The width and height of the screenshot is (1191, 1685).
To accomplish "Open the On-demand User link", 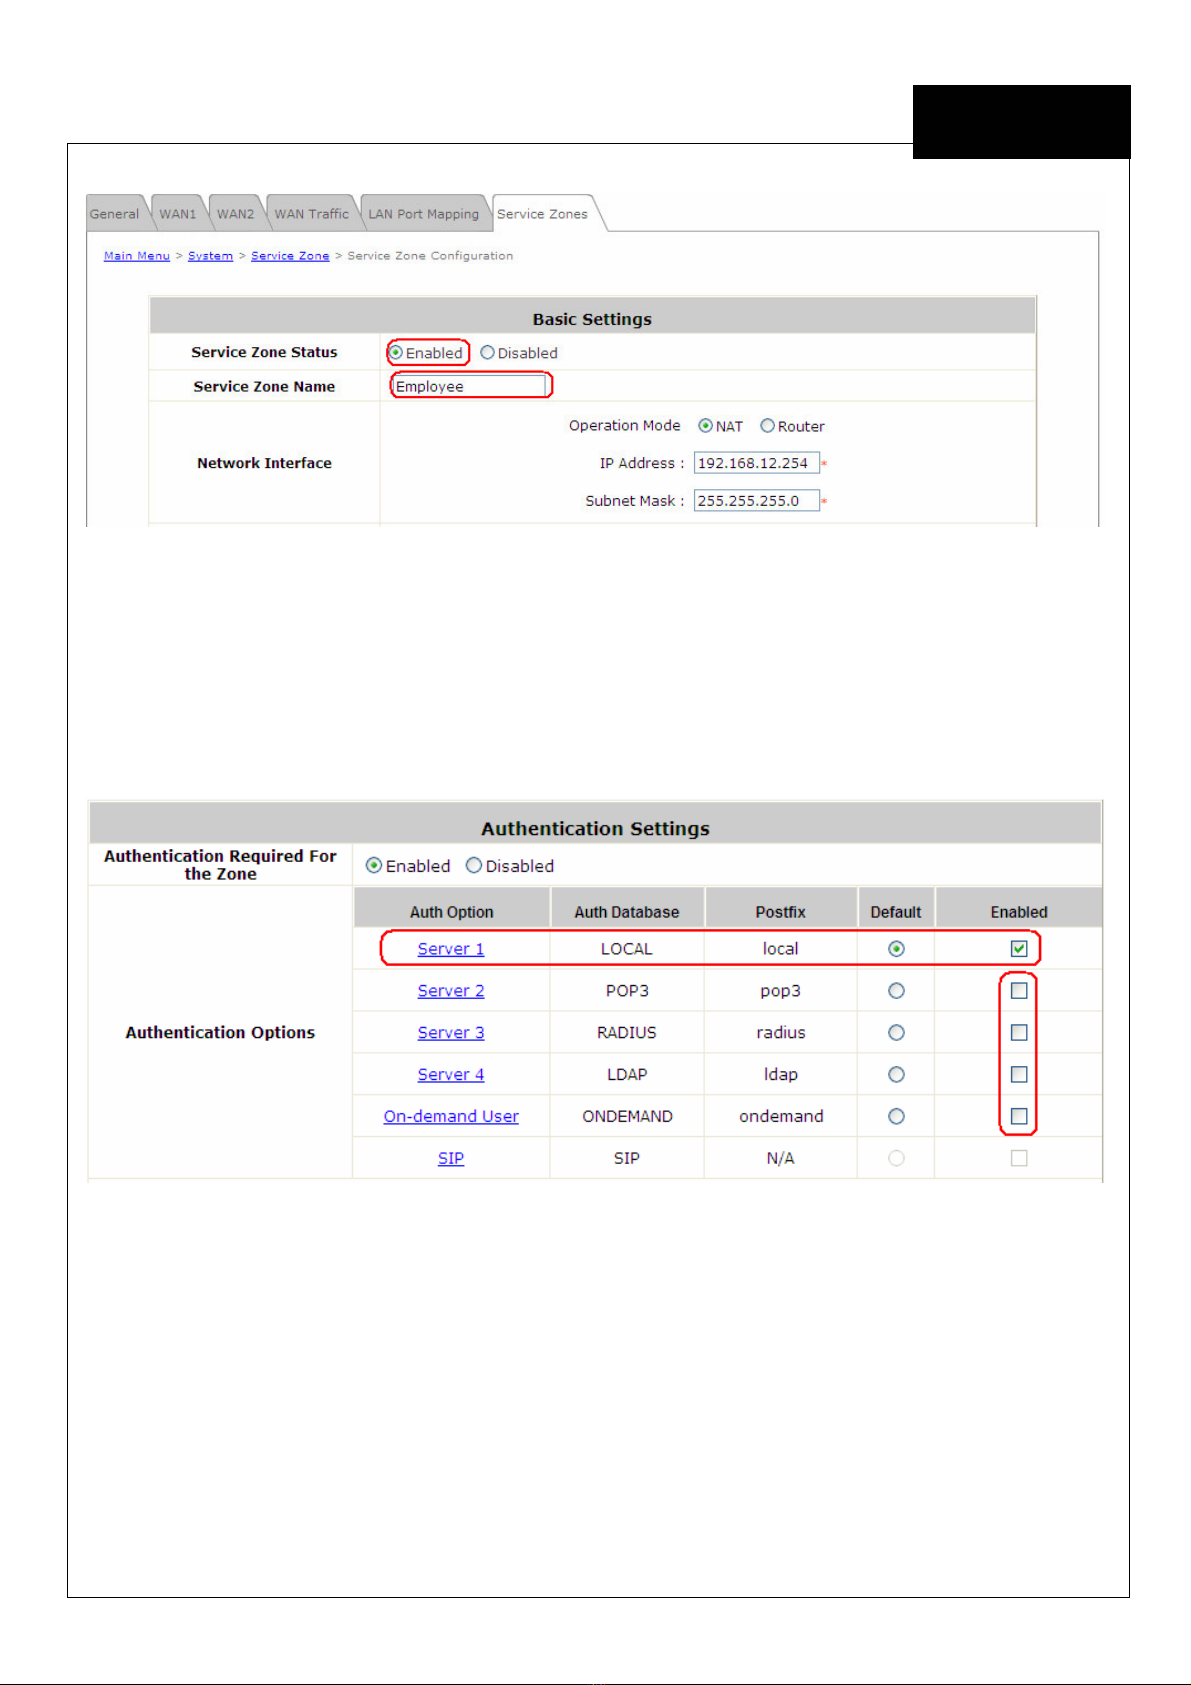I will click(451, 1117).
